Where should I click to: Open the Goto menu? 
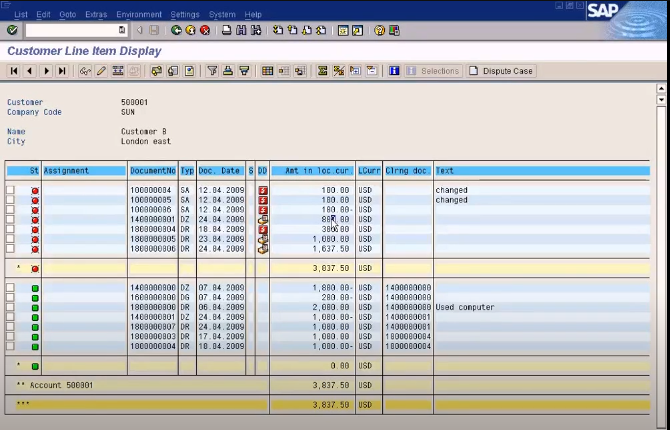pyautogui.click(x=68, y=15)
